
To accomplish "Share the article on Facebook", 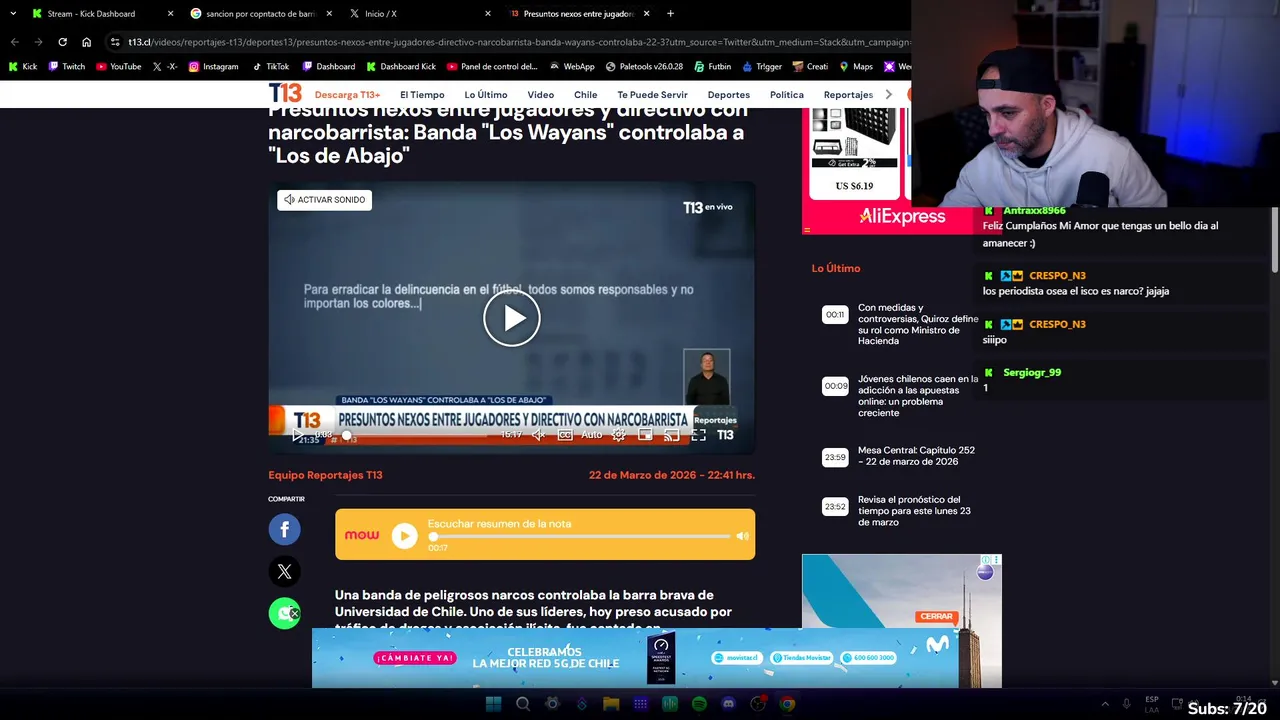I will point(284,529).
